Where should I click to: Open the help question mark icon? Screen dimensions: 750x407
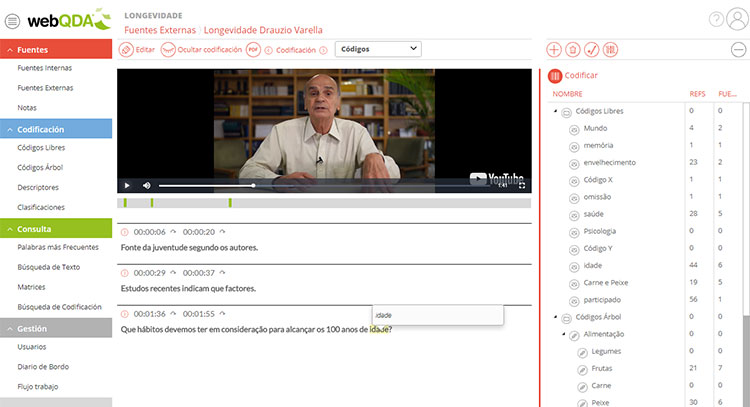coord(716,19)
